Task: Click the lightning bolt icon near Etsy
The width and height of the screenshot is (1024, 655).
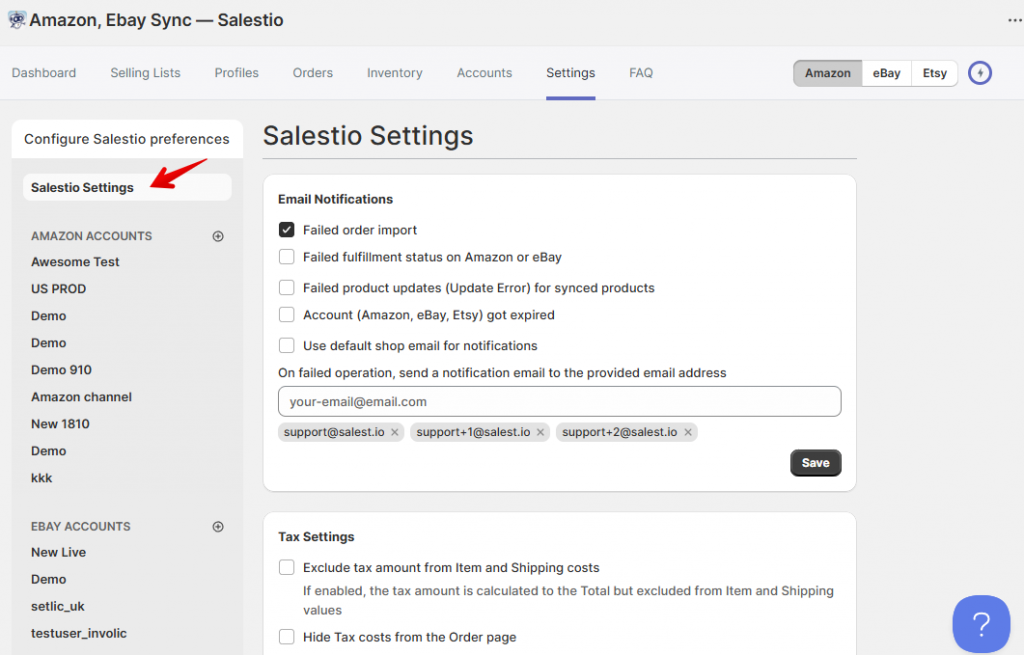Action: pos(980,73)
